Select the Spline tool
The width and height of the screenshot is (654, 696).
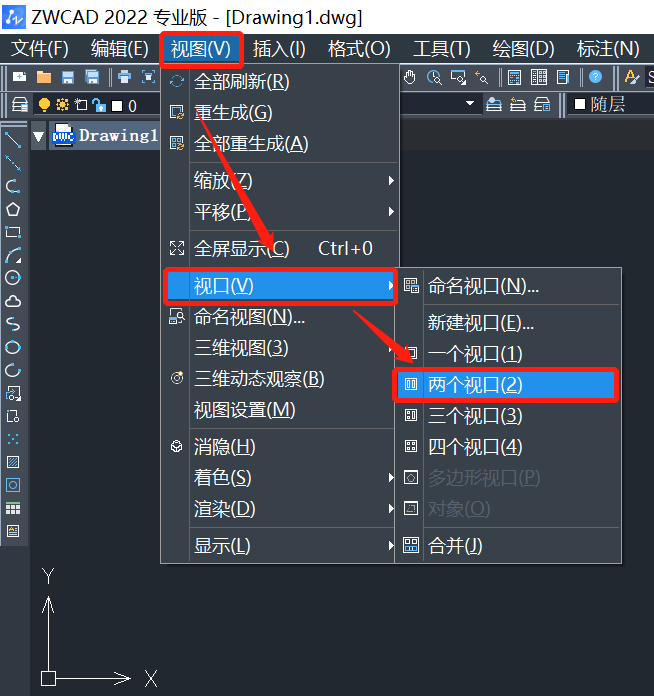coord(13,324)
